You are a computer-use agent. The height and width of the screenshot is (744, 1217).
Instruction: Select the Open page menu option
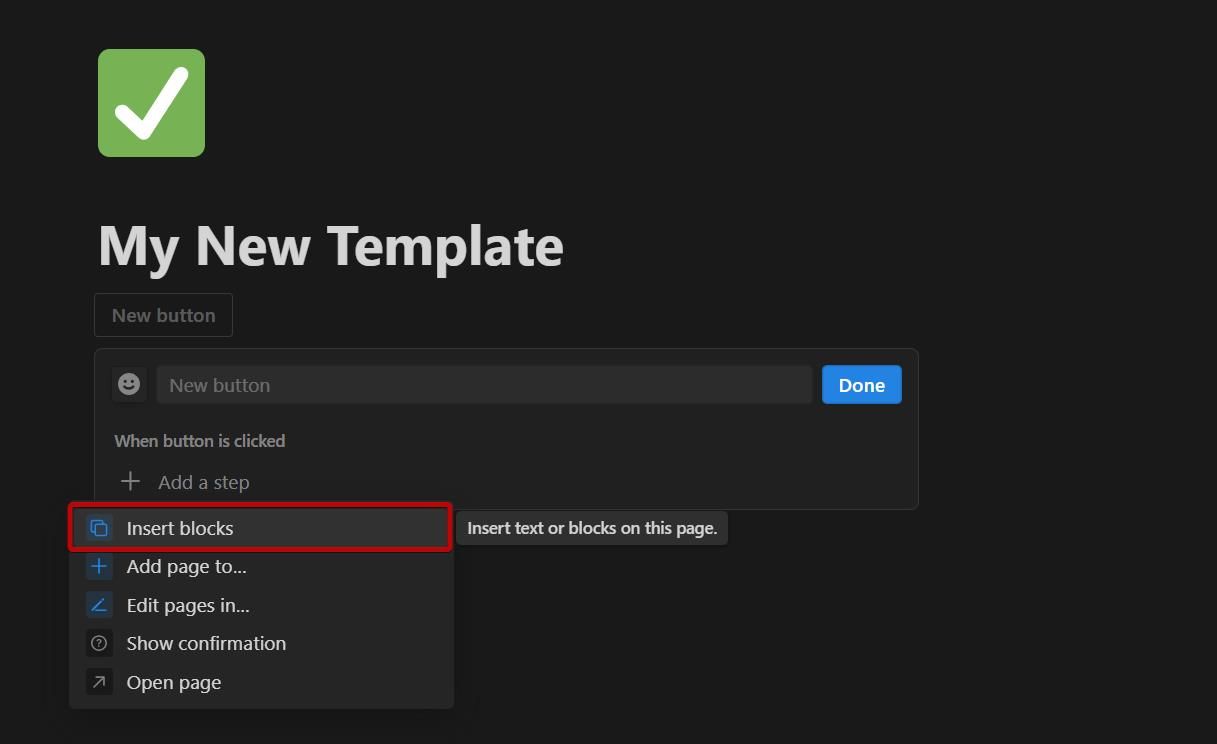point(173,682)
